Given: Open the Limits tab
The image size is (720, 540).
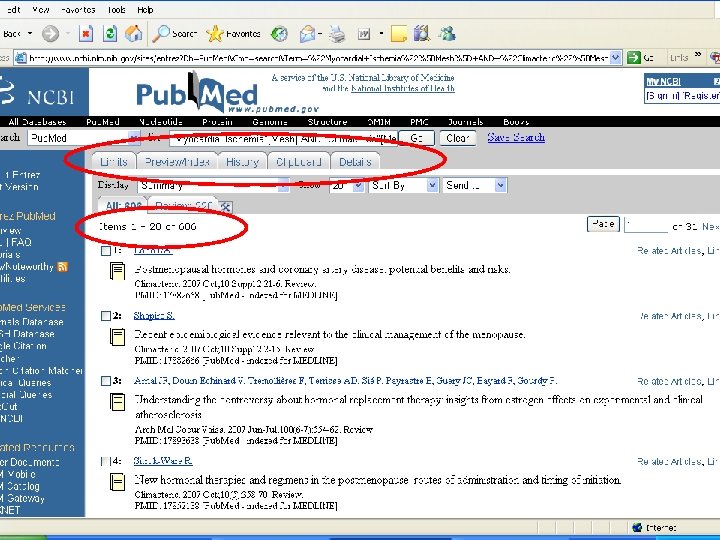Looking at the screenshot, I should pyautogui.click(x=114, y=162).
